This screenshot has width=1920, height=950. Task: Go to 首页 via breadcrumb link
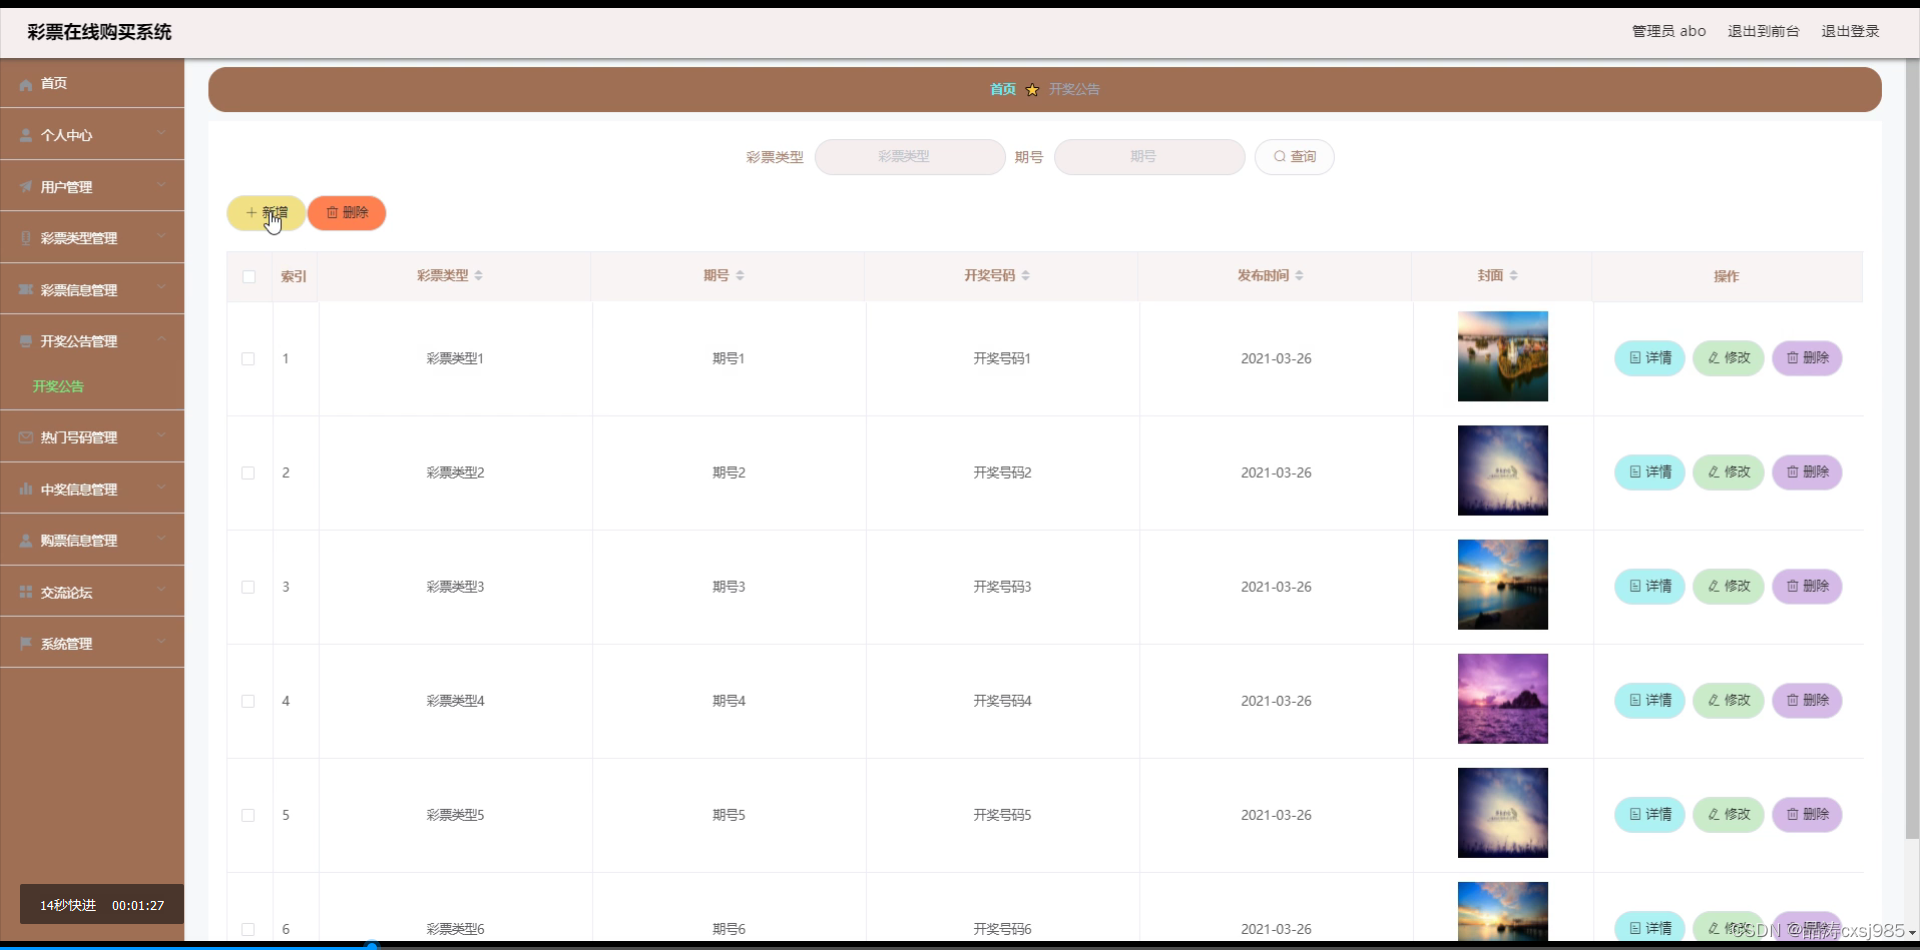[x=1002, y=90]
